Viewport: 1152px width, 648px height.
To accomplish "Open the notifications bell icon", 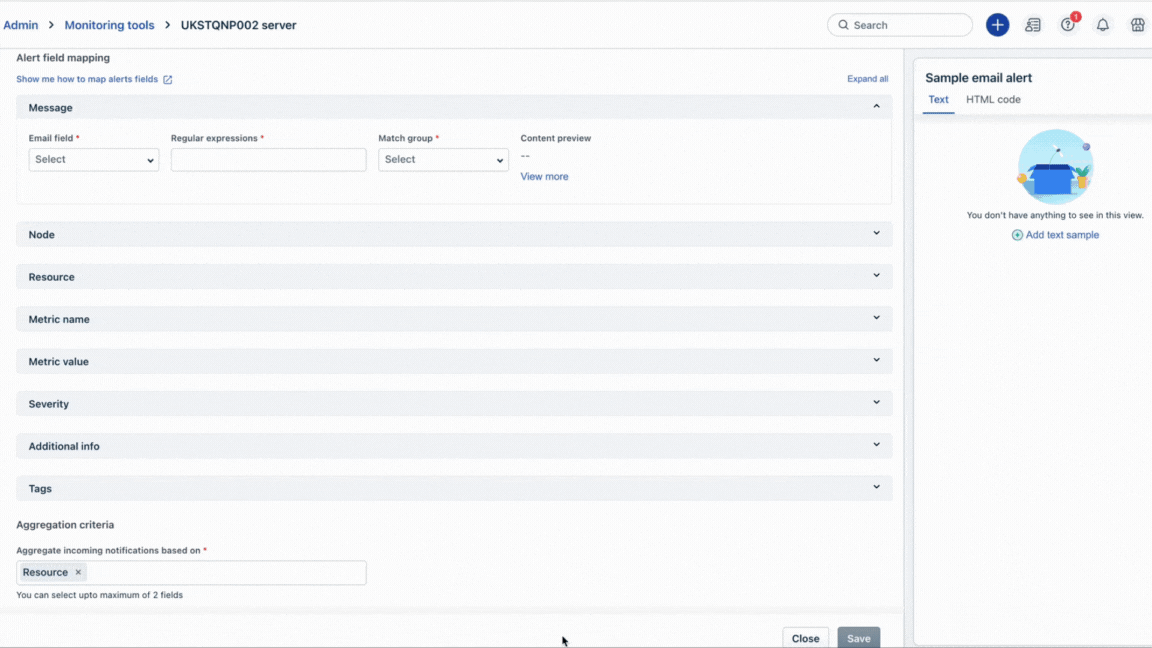I will point(1103,25).
